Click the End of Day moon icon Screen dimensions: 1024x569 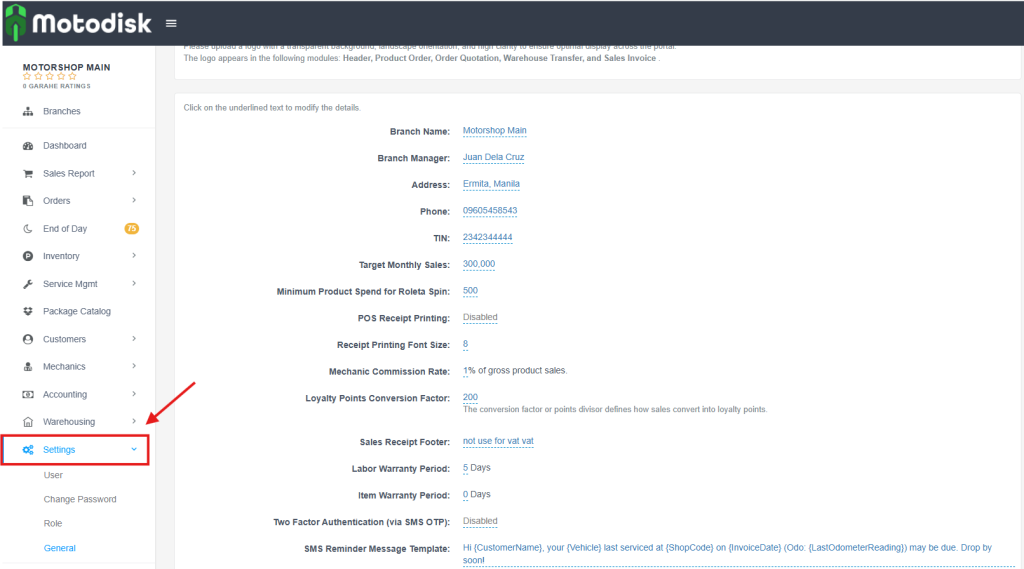[28, 229]
